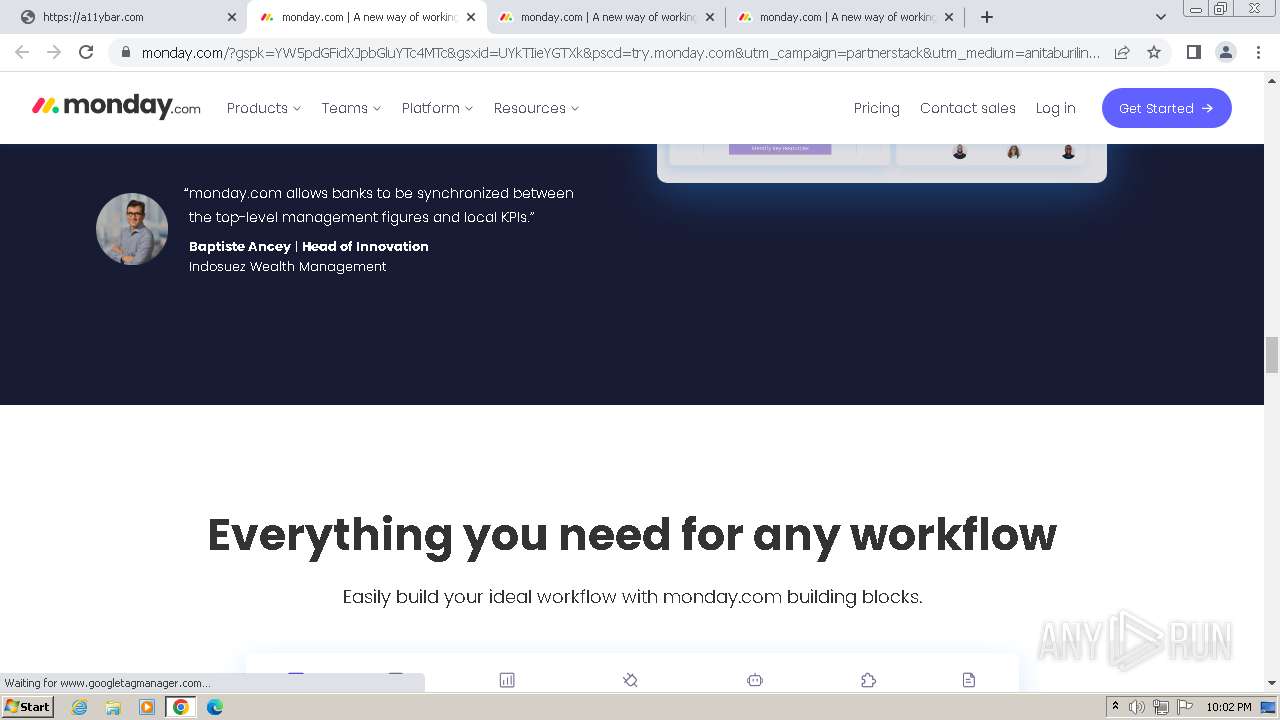This screenshot has width=1280, height=720.
Task: Click the address bar URL field
Action: click(620, 52)
